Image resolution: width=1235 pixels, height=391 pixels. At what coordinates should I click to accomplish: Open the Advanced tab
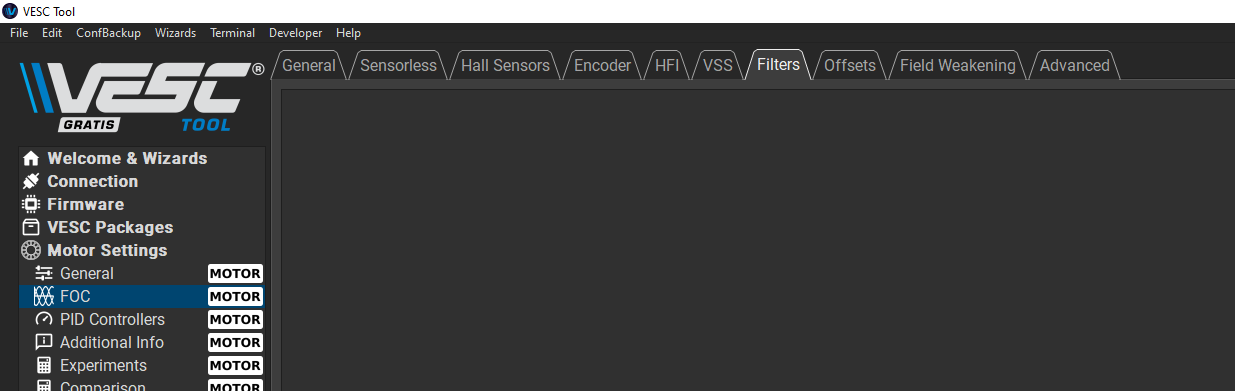tap(1074, 65)
